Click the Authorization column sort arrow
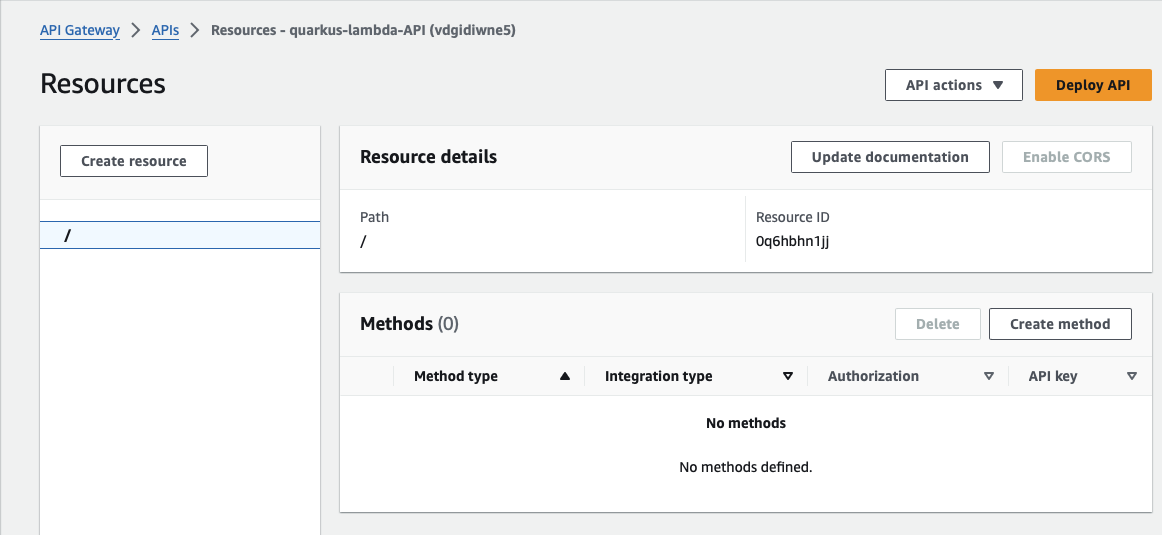The image size is (1162, 535). [988, 376]
